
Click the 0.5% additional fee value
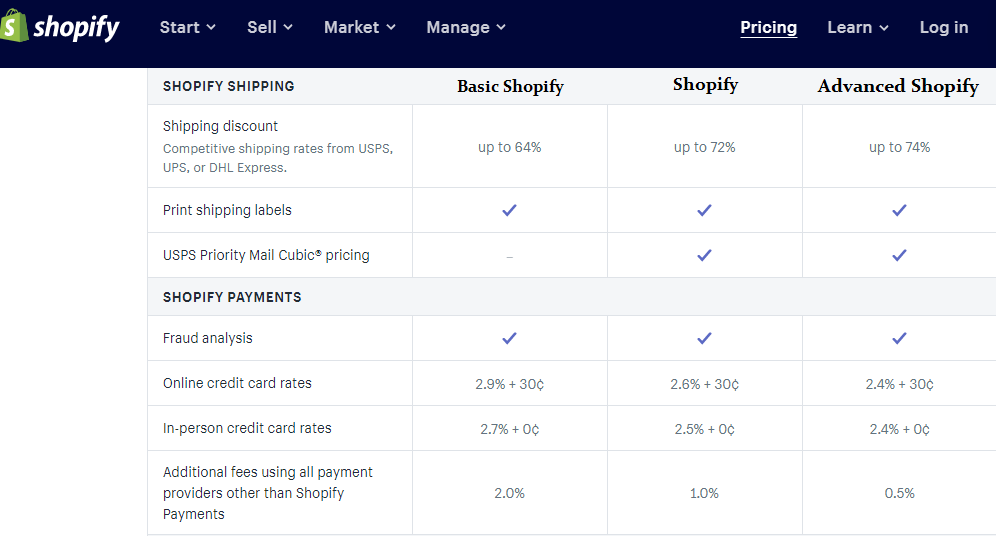pos(899,493)
